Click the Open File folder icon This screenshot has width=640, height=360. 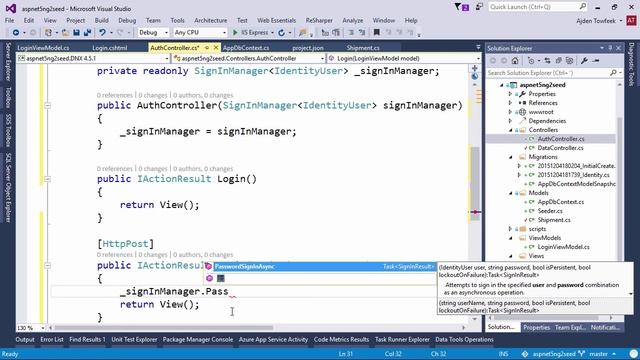pos(65,32)
